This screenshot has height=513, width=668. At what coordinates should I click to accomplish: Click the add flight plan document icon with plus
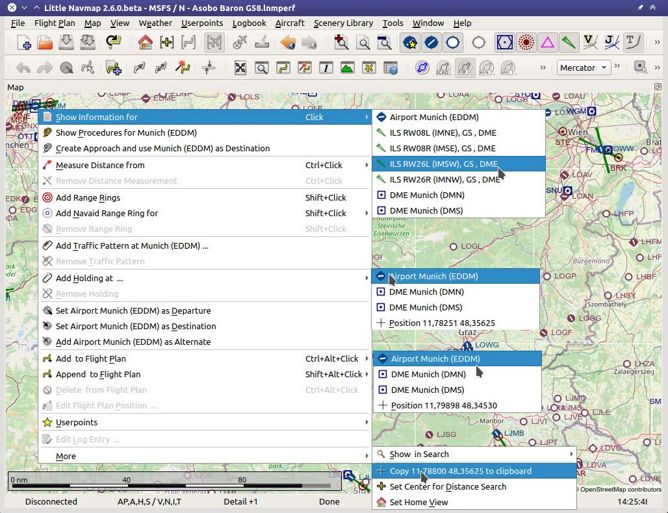[114, 68]
